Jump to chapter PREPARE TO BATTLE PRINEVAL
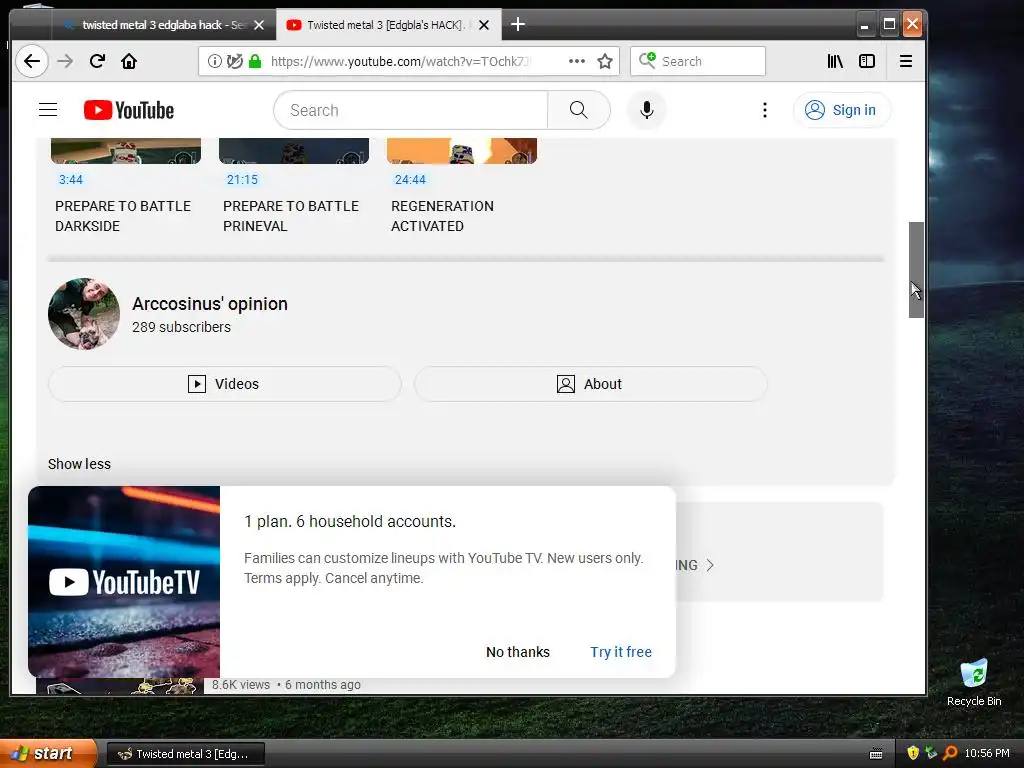Viewport: 1024px width, 768px height. pos(291,216)
